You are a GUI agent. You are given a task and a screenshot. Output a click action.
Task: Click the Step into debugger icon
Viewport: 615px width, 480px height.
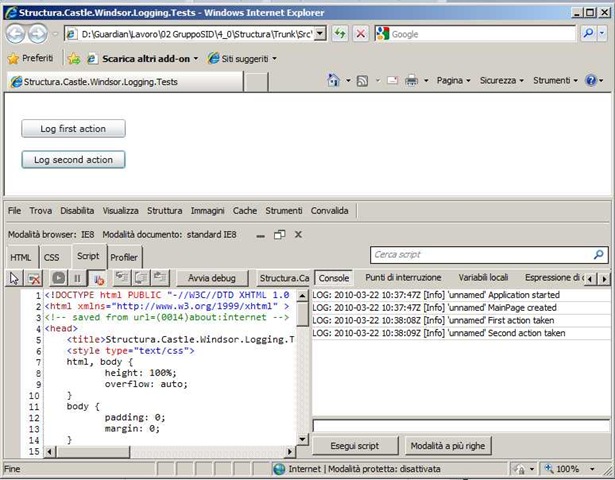[122, 278]
